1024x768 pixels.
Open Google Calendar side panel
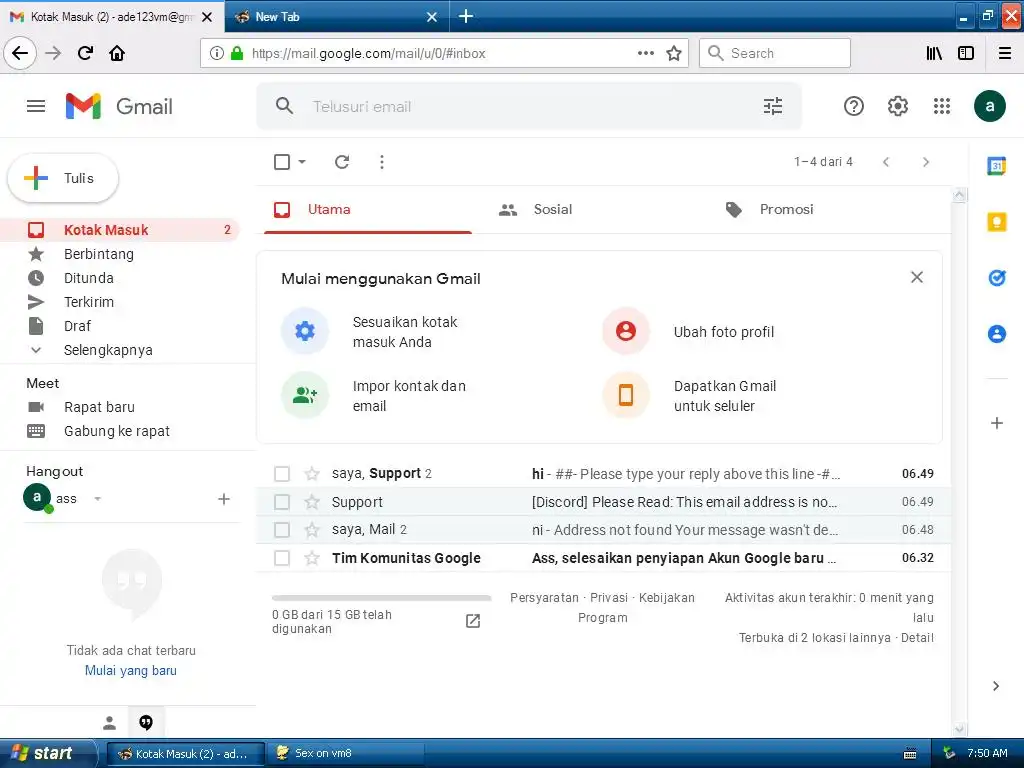[x=997, y=166]
